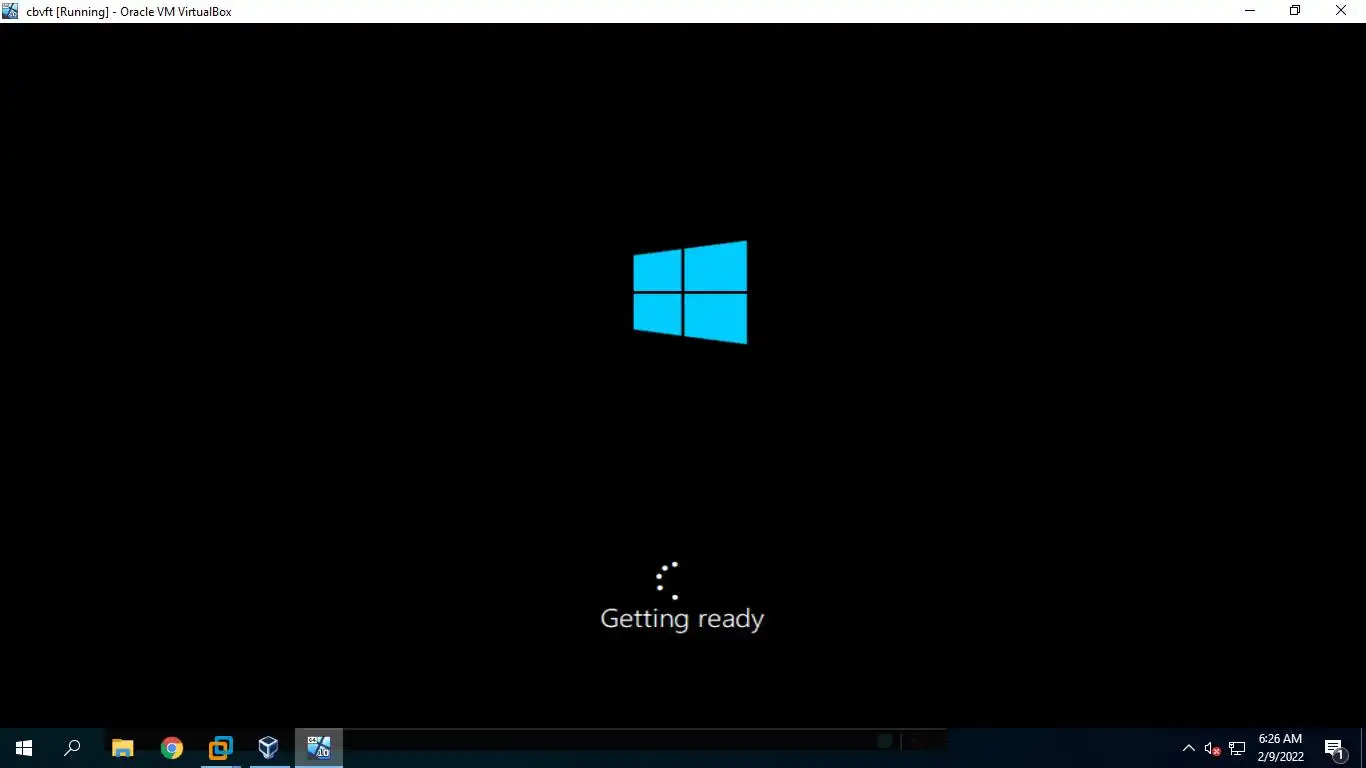Minimize the cbvft VirtualBox window
The image size is (1366, 768).
click(x=1249, y=11)
